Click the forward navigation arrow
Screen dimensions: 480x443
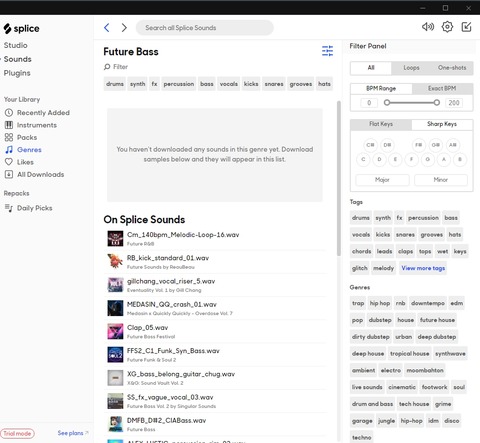(x=124, y=28)
